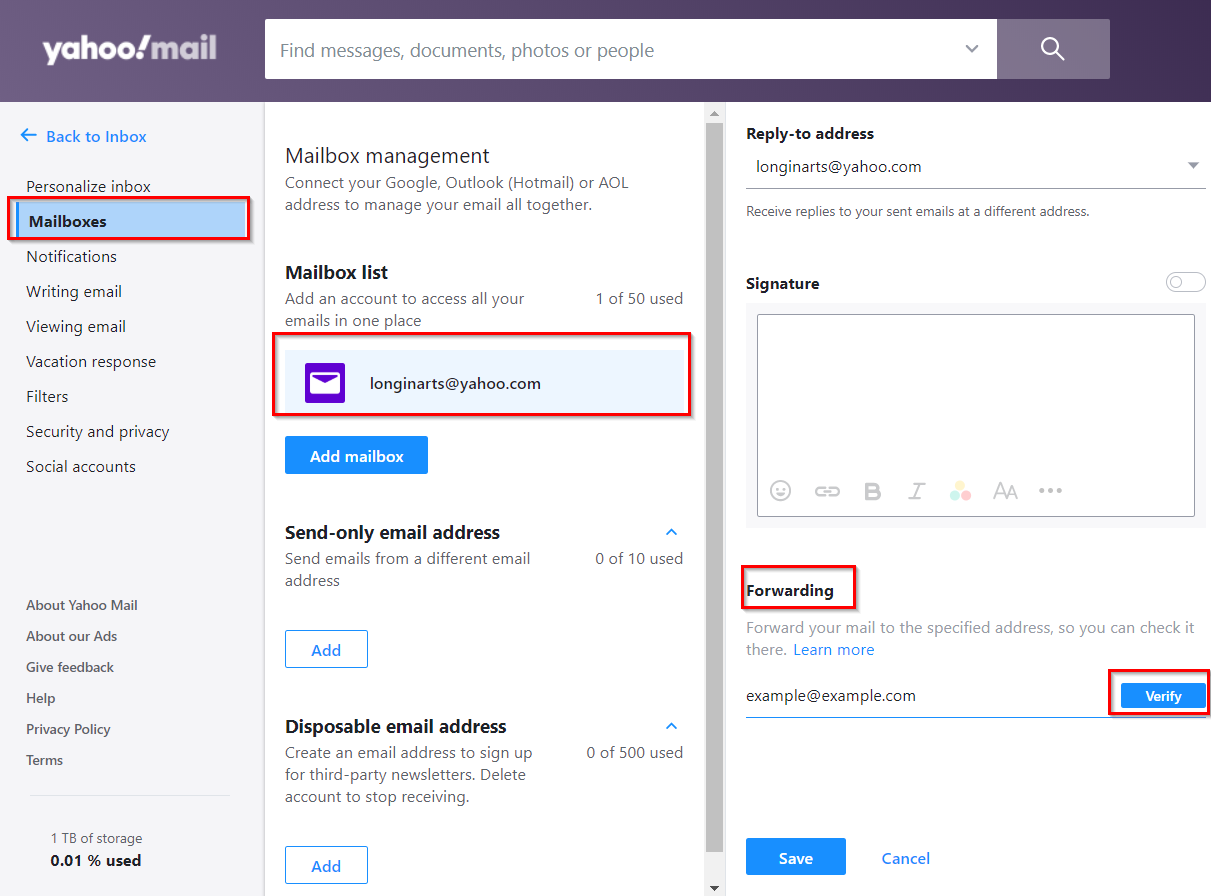1211x896 pixels.
Task: Click the Mailbox management heading
Action: [x=387, y=156]
